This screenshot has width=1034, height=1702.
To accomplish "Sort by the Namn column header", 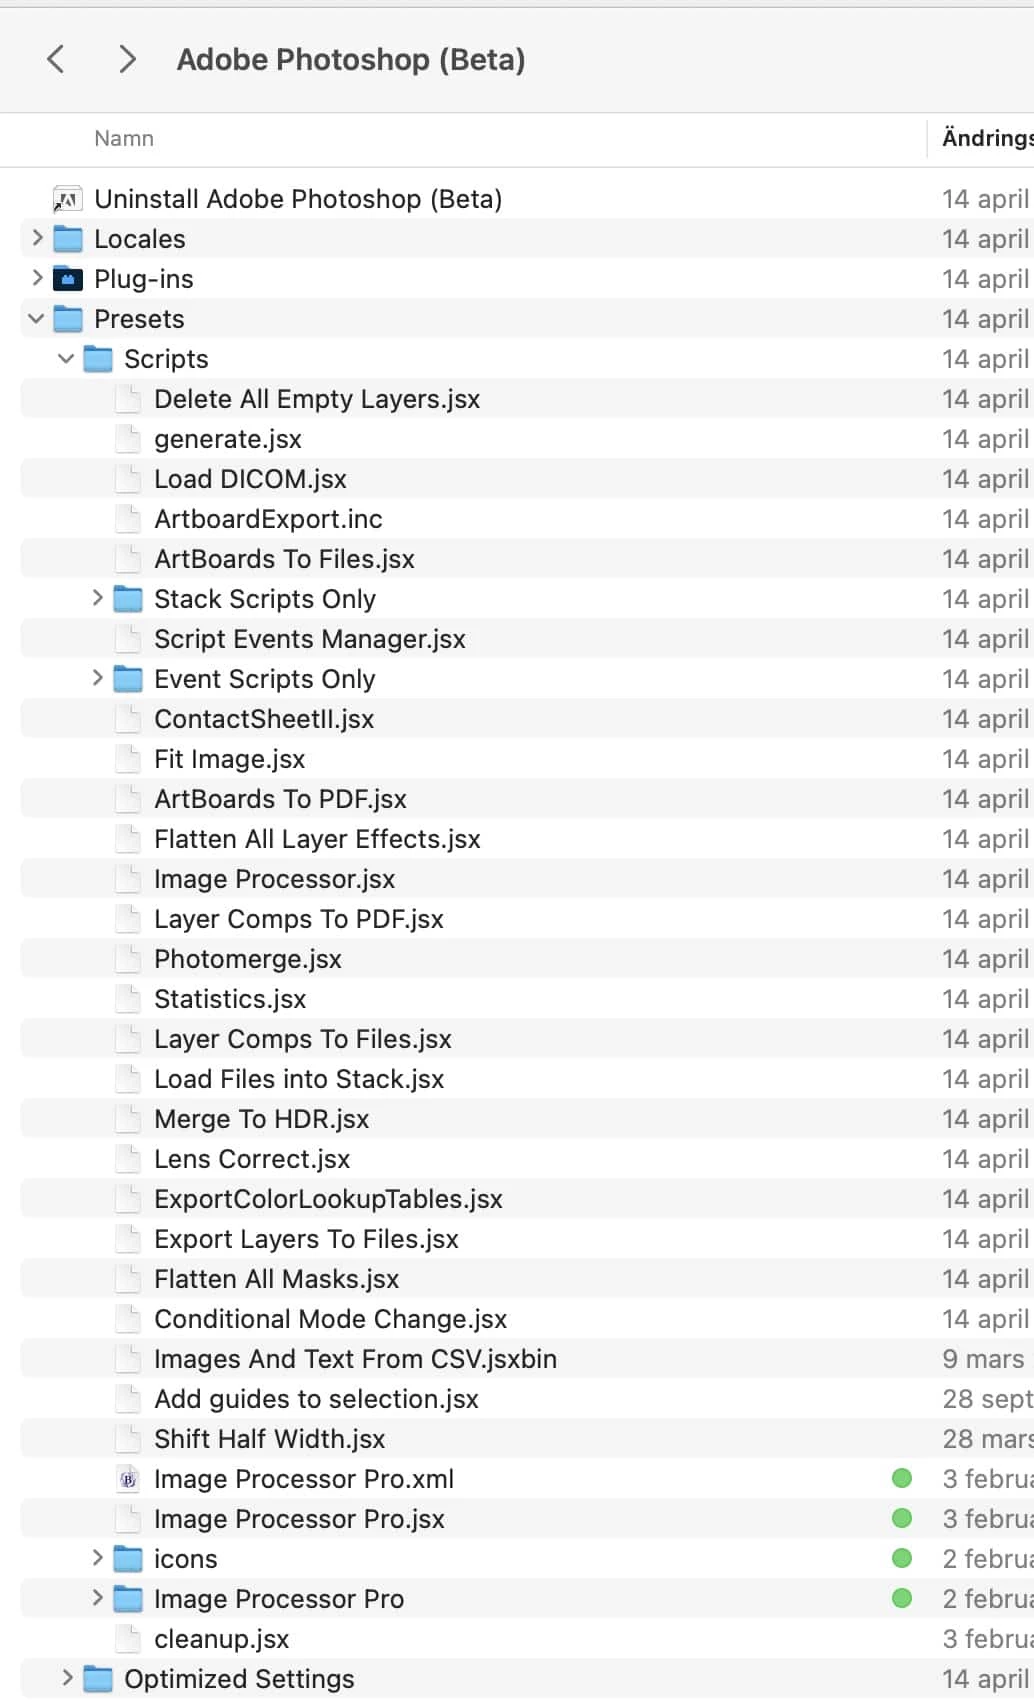I will [124, 139].
